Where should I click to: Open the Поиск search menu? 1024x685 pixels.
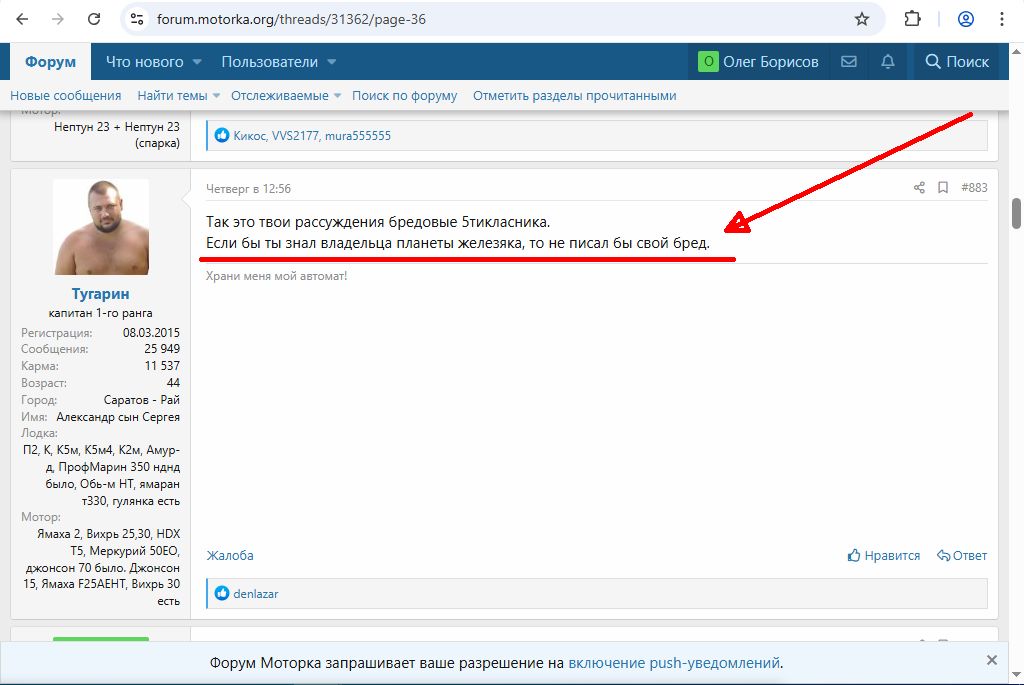click(x=957, y=62)
